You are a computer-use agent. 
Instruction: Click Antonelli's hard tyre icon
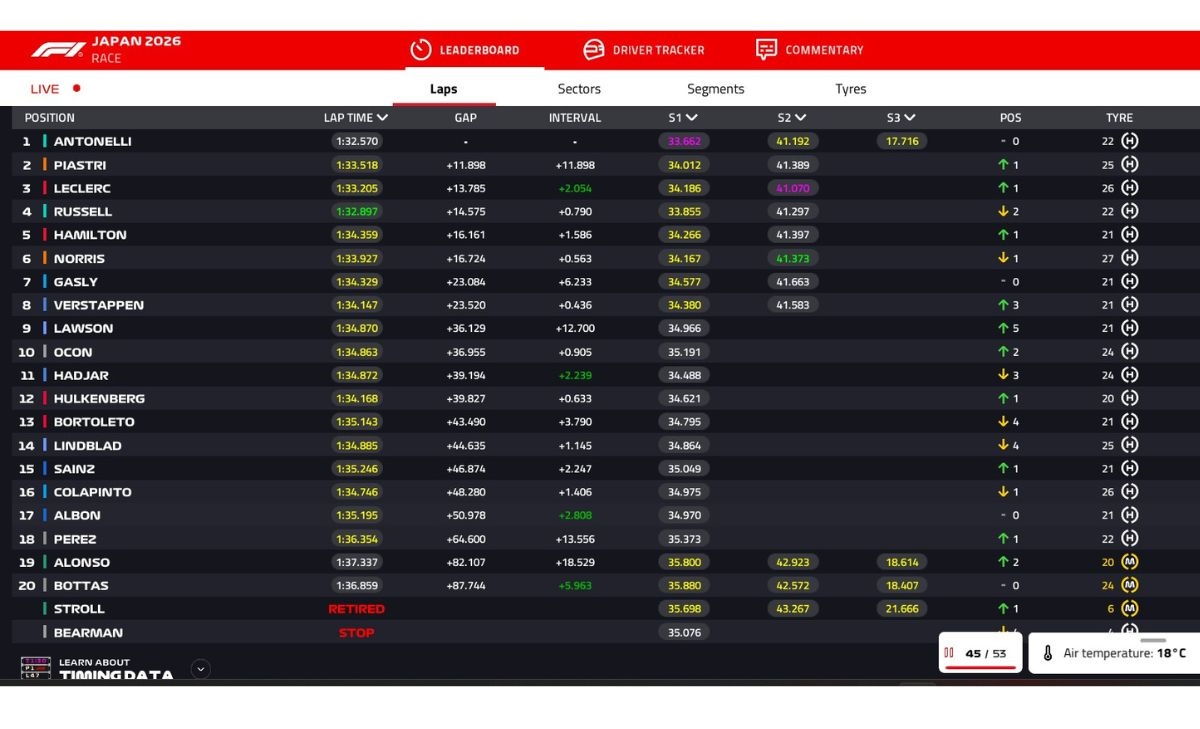1130,141
